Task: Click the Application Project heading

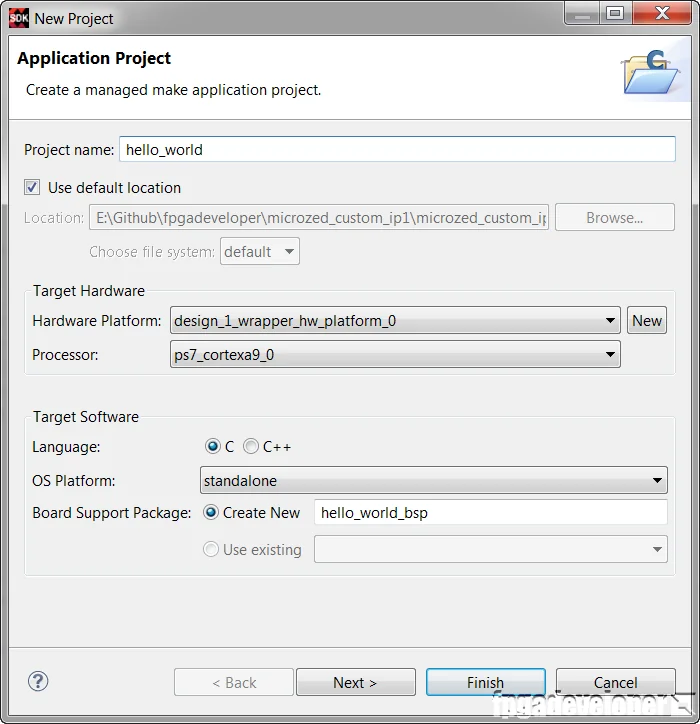Action: click(94, 58)
